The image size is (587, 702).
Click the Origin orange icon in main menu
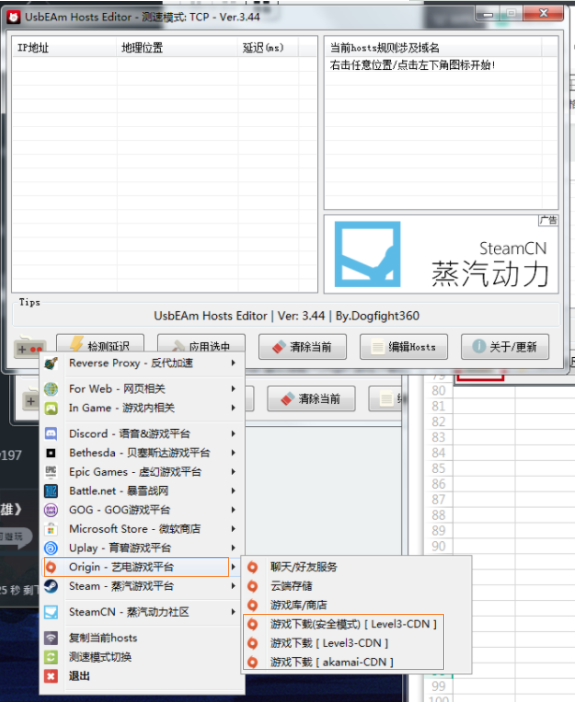(x=51, y=567)
